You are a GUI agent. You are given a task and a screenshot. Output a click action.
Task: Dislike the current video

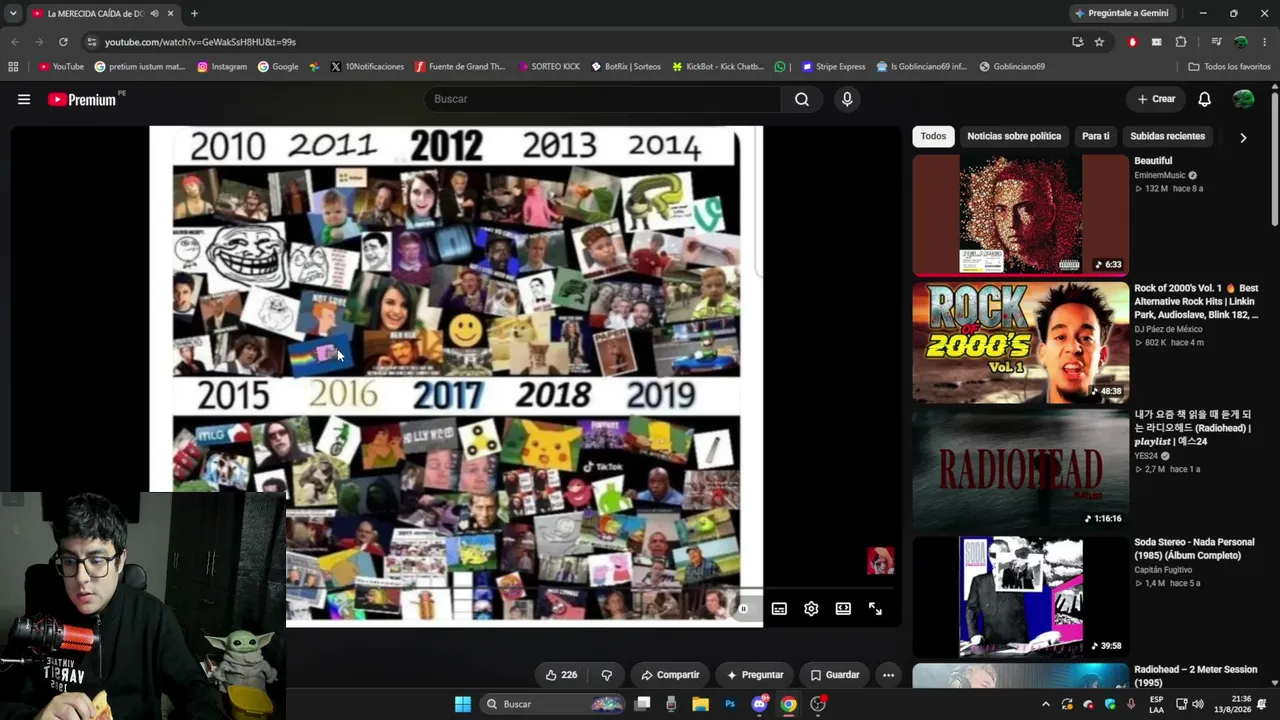pyautogui.click(x=606, y=675)
